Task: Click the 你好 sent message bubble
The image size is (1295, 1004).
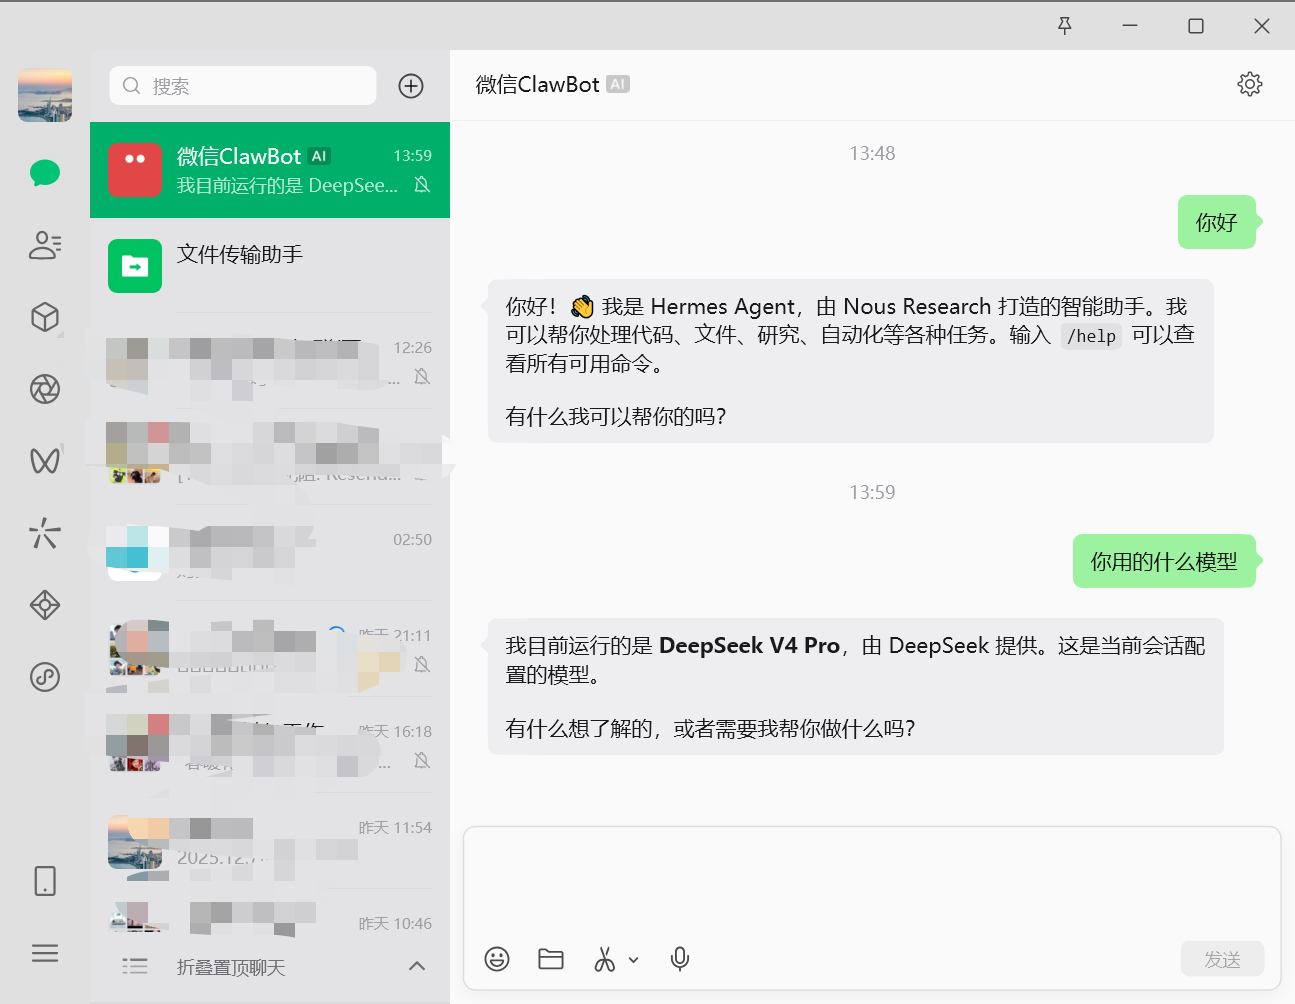Action: coord(1217,222)
